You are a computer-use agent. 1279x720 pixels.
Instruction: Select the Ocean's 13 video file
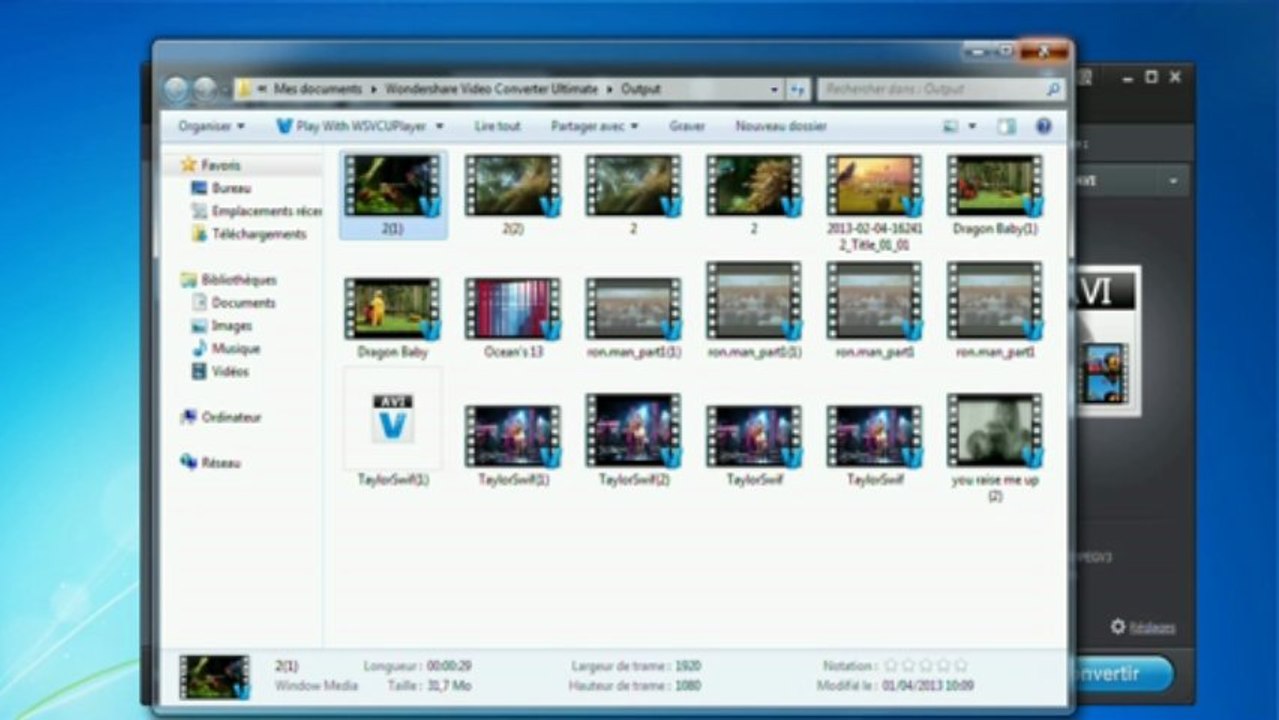(x=513, y=318)
